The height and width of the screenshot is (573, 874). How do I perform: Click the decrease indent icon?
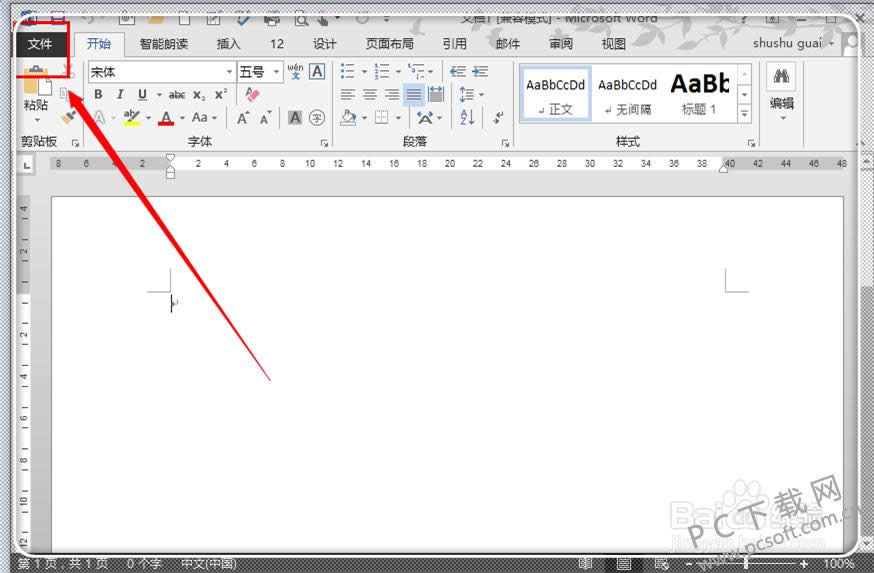click(x=458, y=71)
